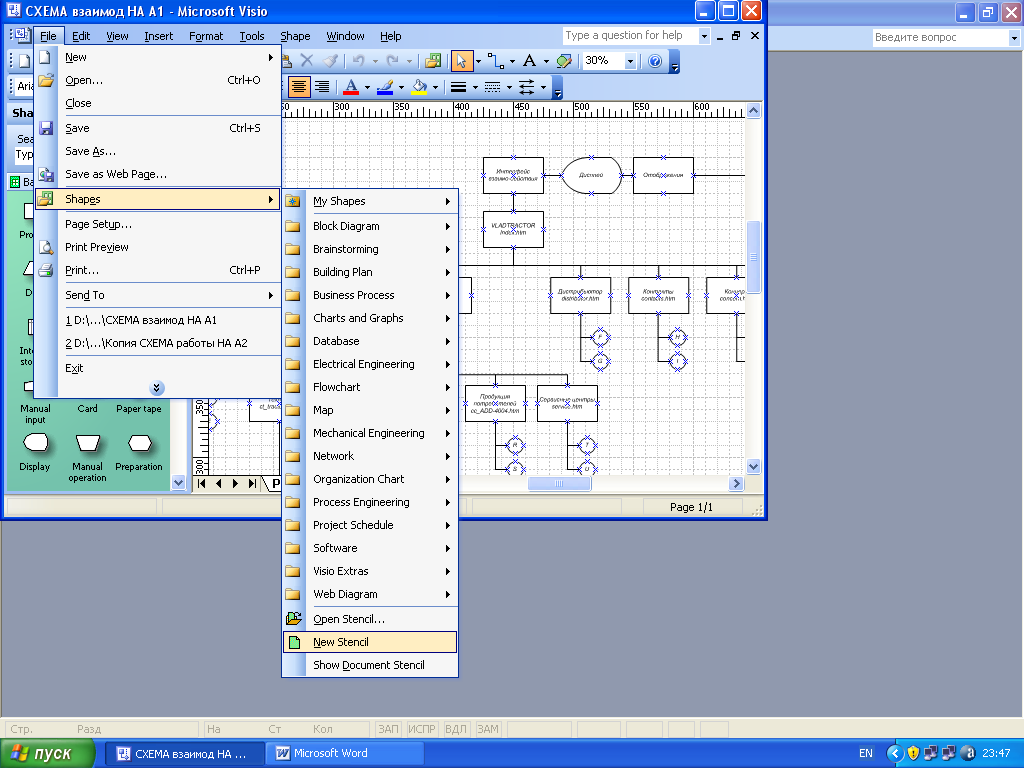Go to first page tab navigation arrow

201,483
